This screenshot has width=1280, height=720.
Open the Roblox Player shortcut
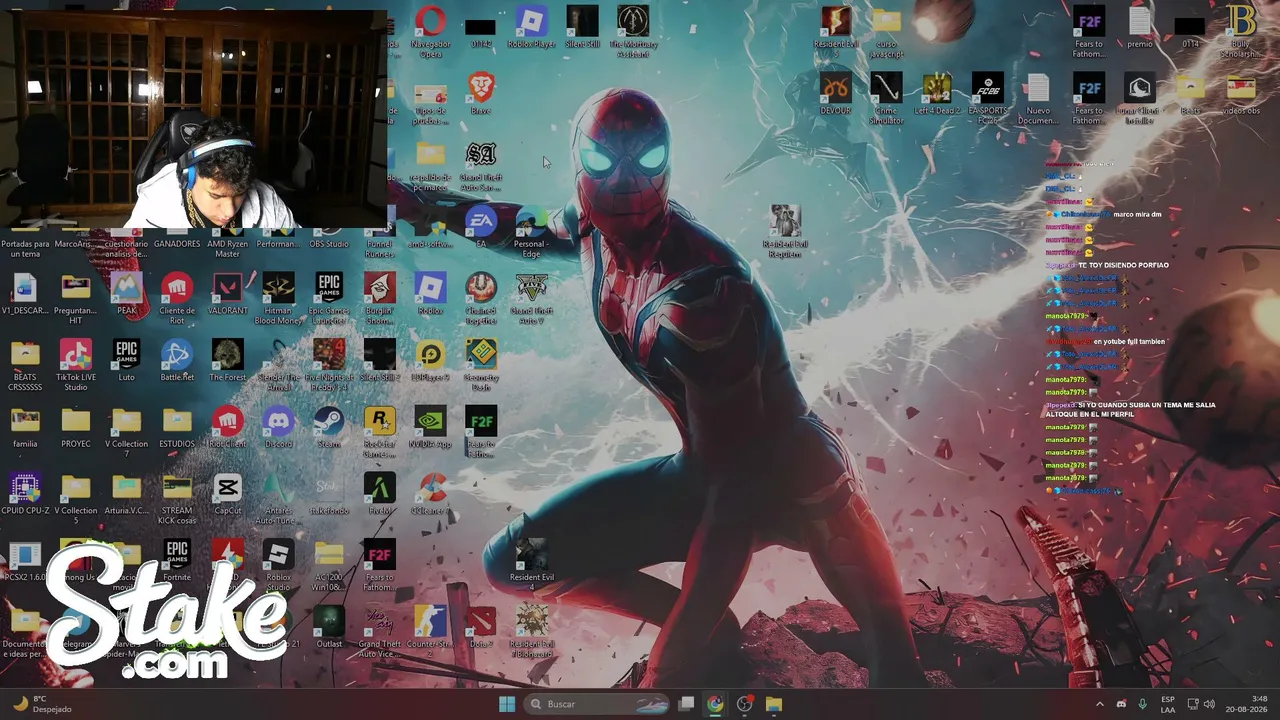pos(531,28)
